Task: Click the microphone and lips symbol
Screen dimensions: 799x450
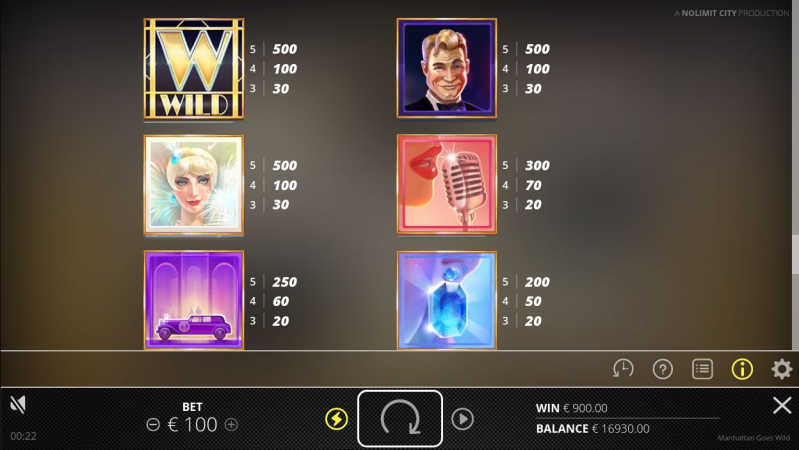Action: pos(447,184)
